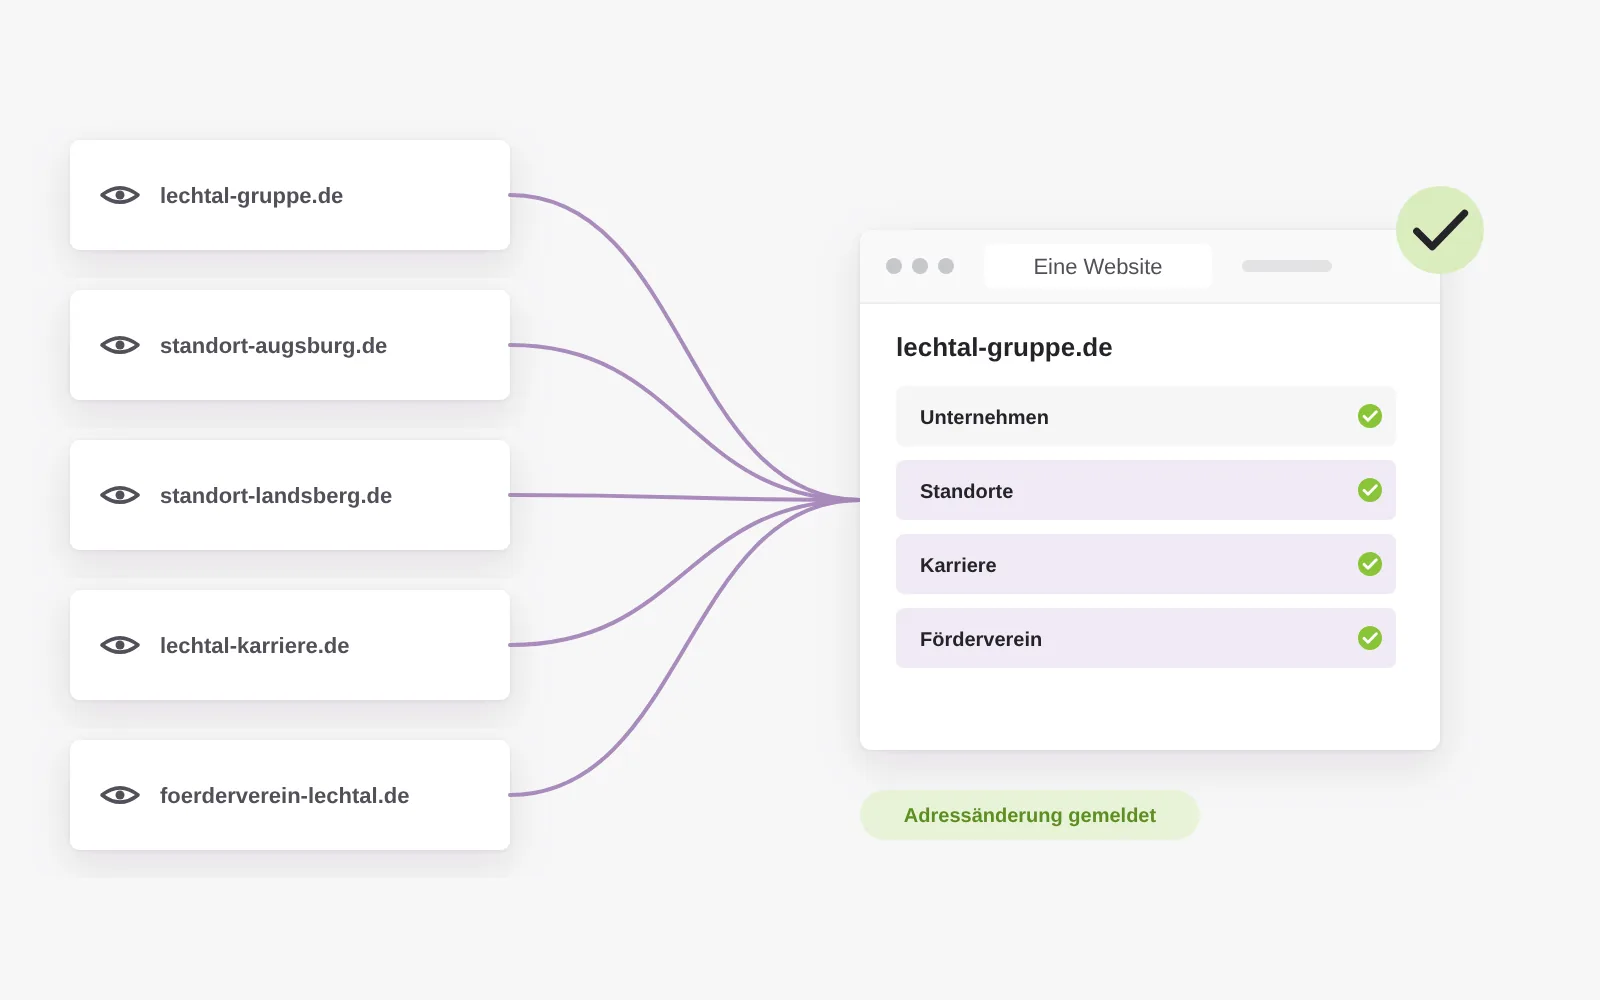
Task: Select the lechtal-gruppe.de domain card text
Action: 251,196
